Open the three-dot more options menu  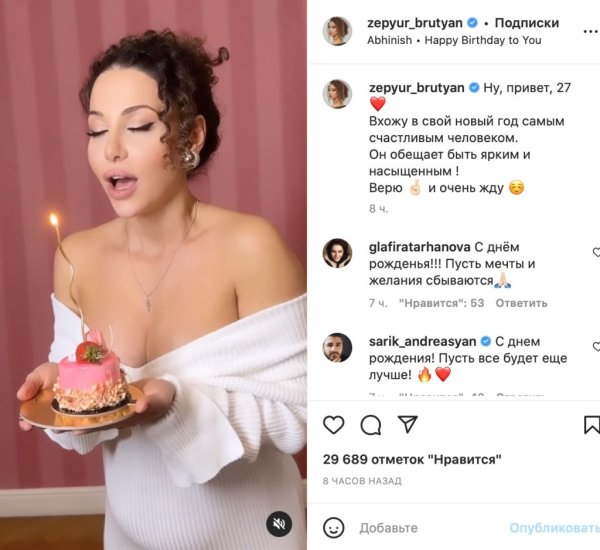tap(591, 31)
